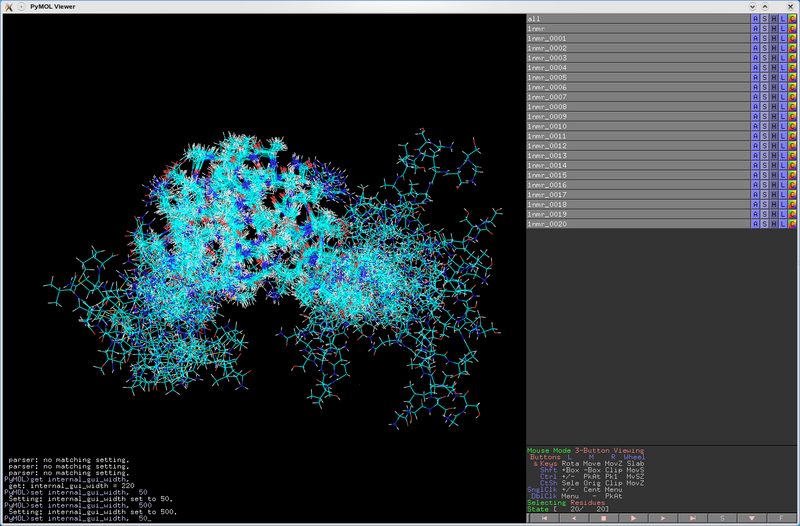Viewport: 800px width, 526px height.
Task: Open Action menu for 1nmr_0018
Action: (755, 205)
